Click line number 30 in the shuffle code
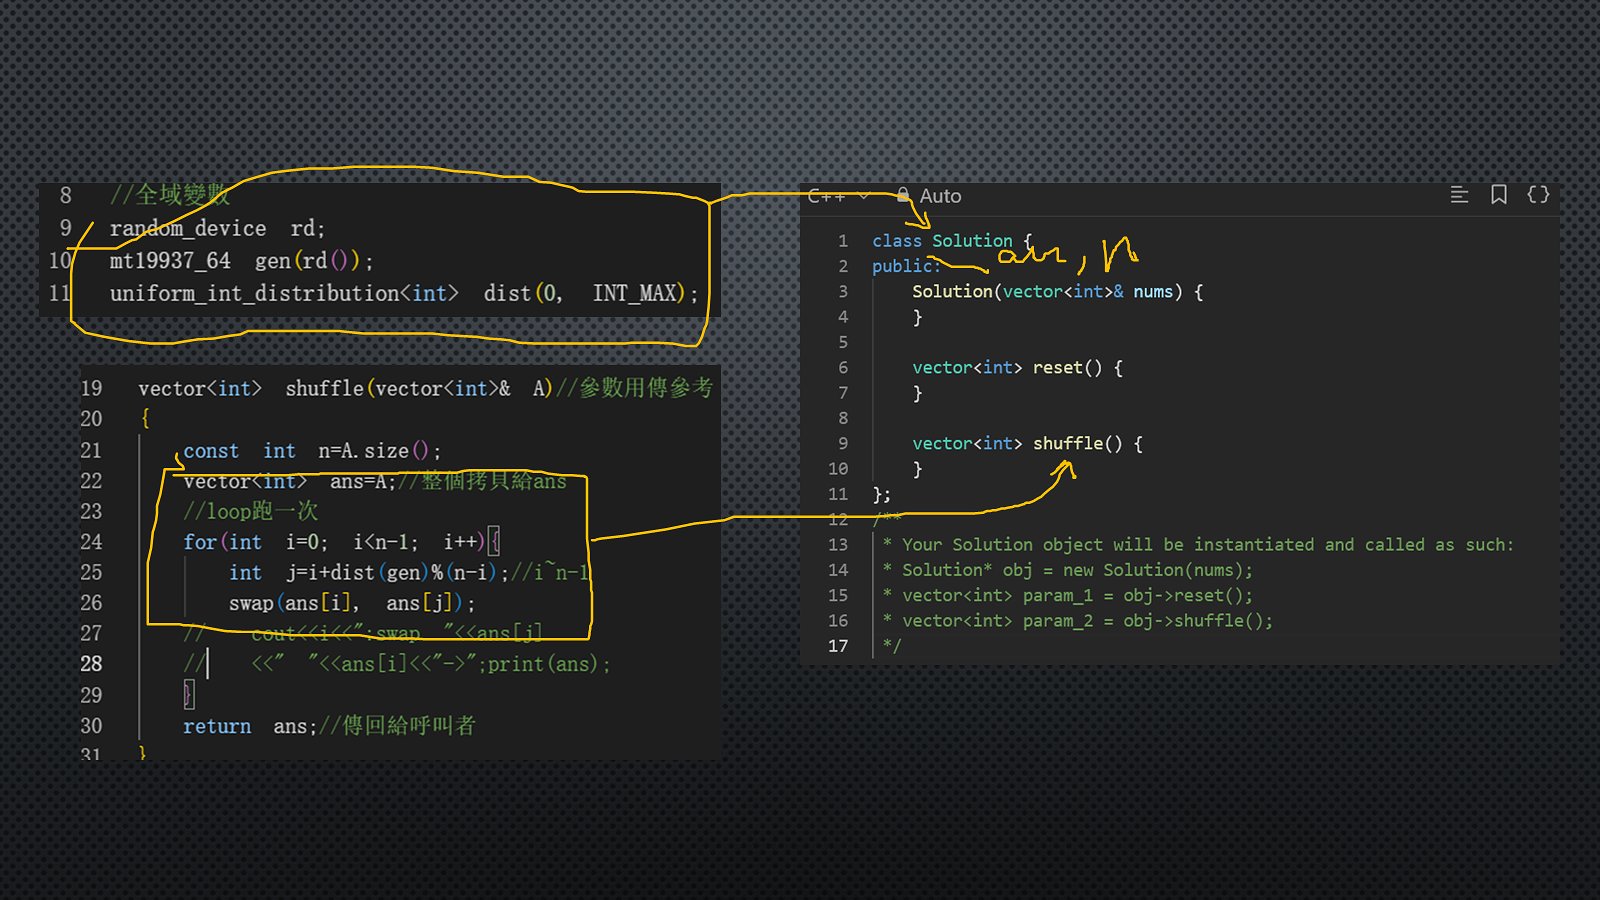Viewport: 1600px width, 900px height. [91, 726]
